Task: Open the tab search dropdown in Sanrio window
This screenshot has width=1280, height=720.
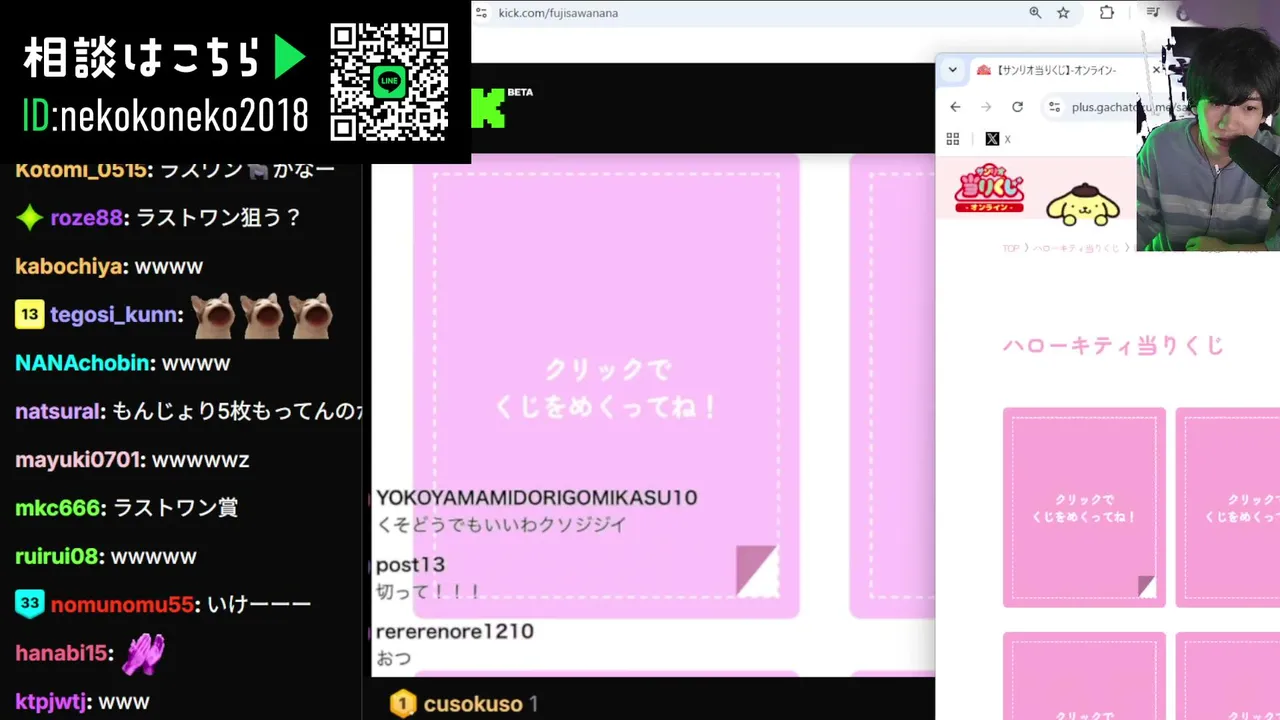Action: (953, 70)
